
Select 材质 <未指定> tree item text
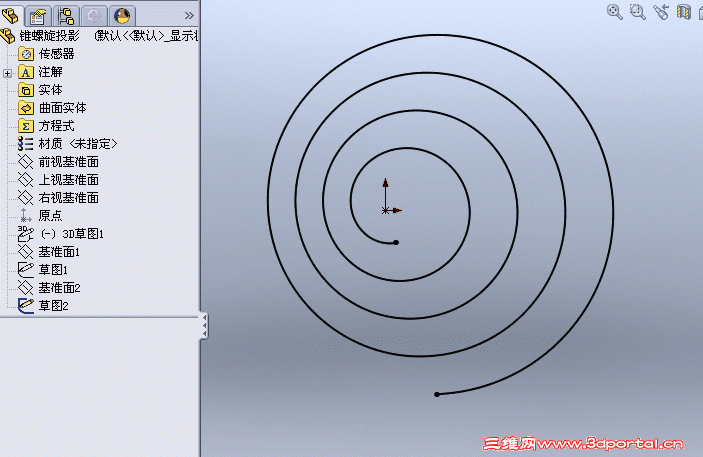point(78,144)
